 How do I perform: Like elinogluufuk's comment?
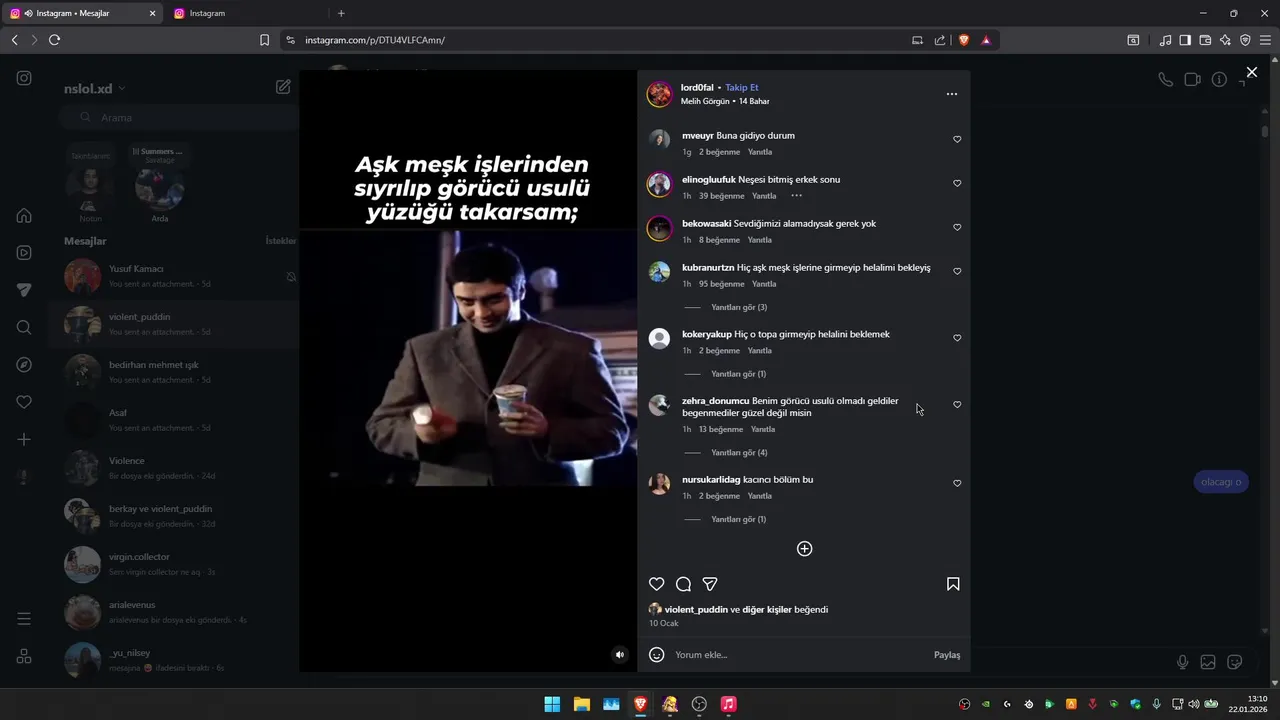[x=957, y=184]
